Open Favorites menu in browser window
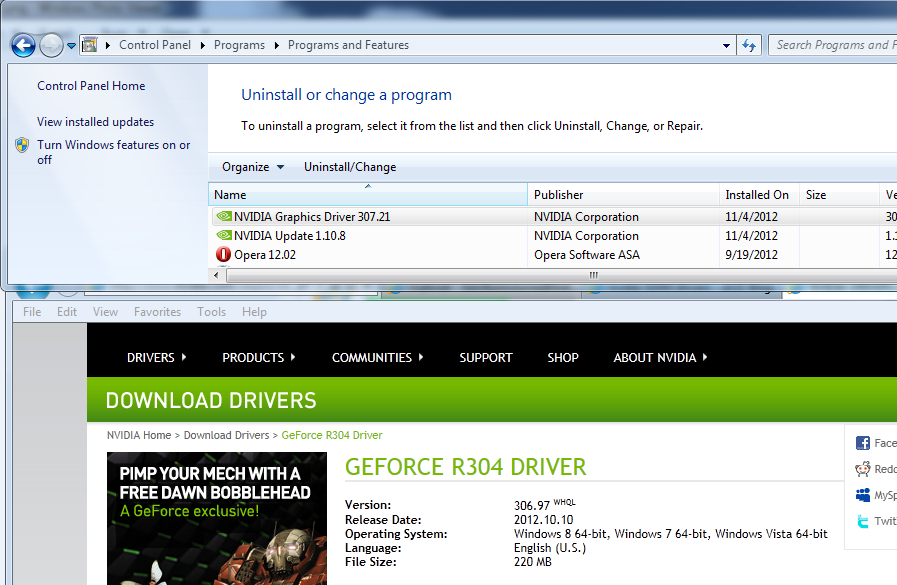 click(x=157, y=312)
